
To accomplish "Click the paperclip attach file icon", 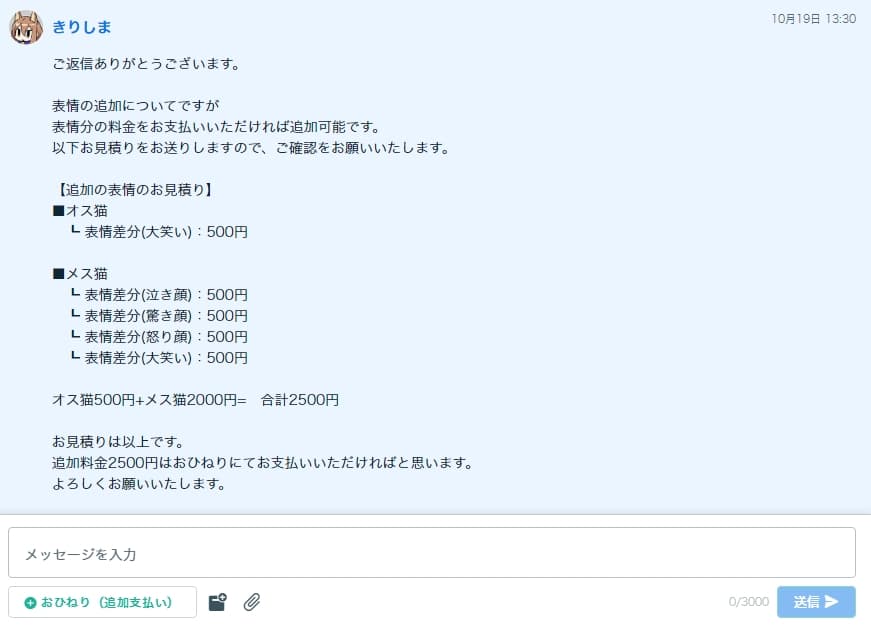I will [x=252, y=602].
